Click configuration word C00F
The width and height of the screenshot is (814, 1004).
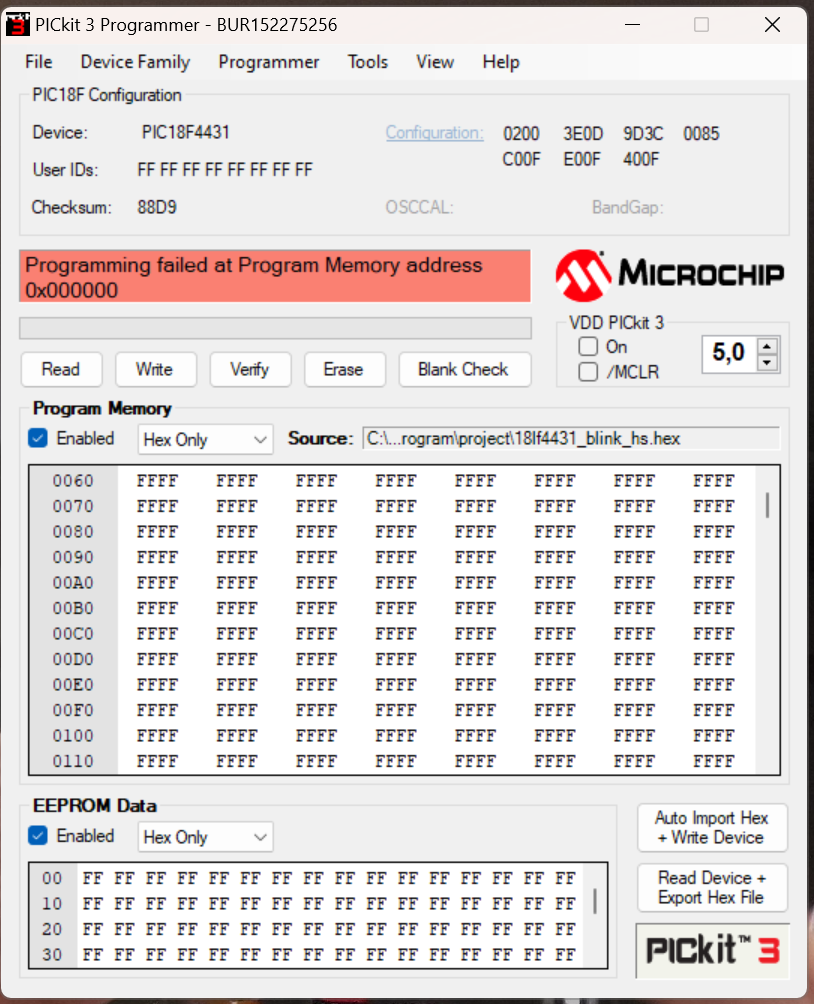(x=521, y=159)
